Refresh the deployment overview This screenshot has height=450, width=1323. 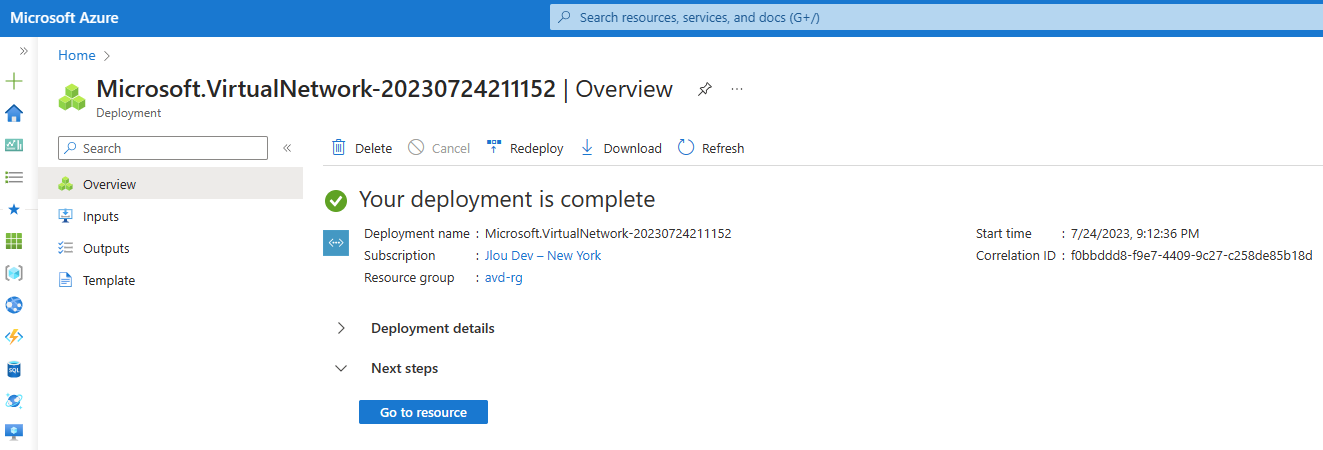tap(711, 148)
